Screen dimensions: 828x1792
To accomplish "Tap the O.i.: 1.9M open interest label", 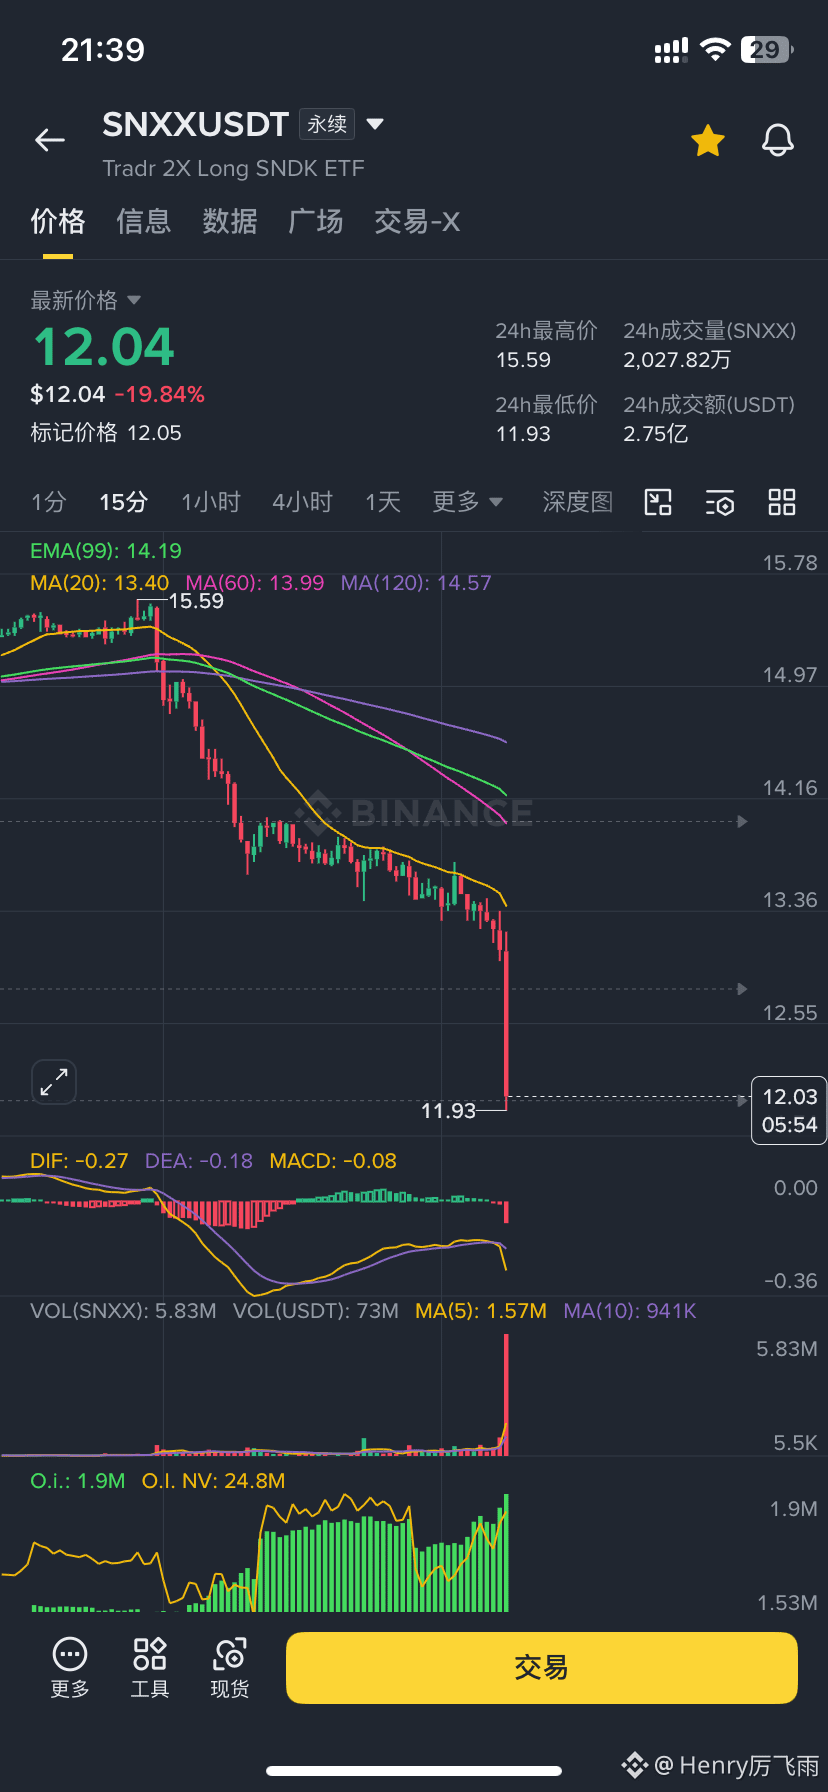I will click(78, 1481).
